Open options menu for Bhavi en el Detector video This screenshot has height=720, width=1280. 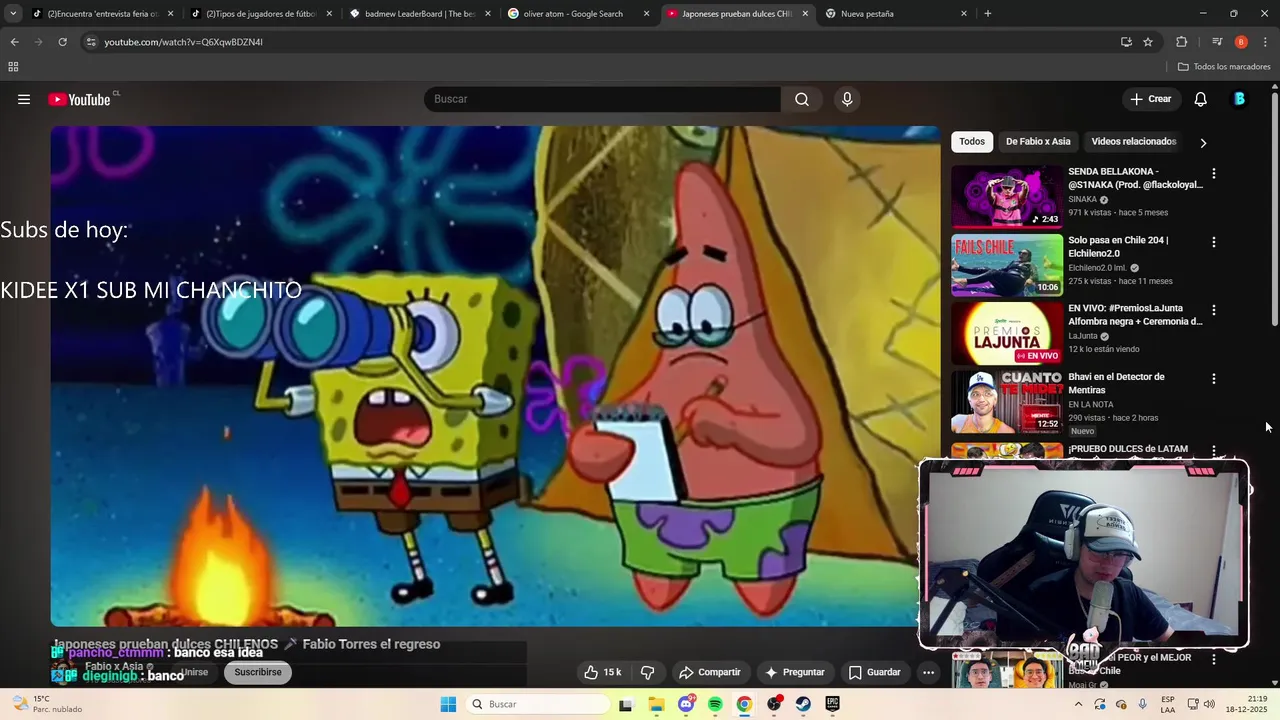point(1214,379)
